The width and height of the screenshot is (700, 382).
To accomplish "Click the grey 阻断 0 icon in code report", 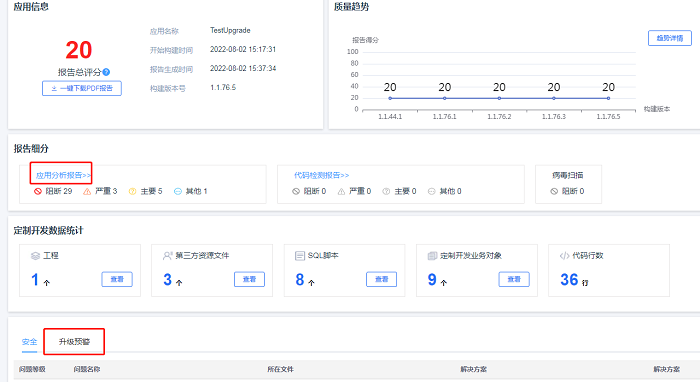I will [296, 191].
